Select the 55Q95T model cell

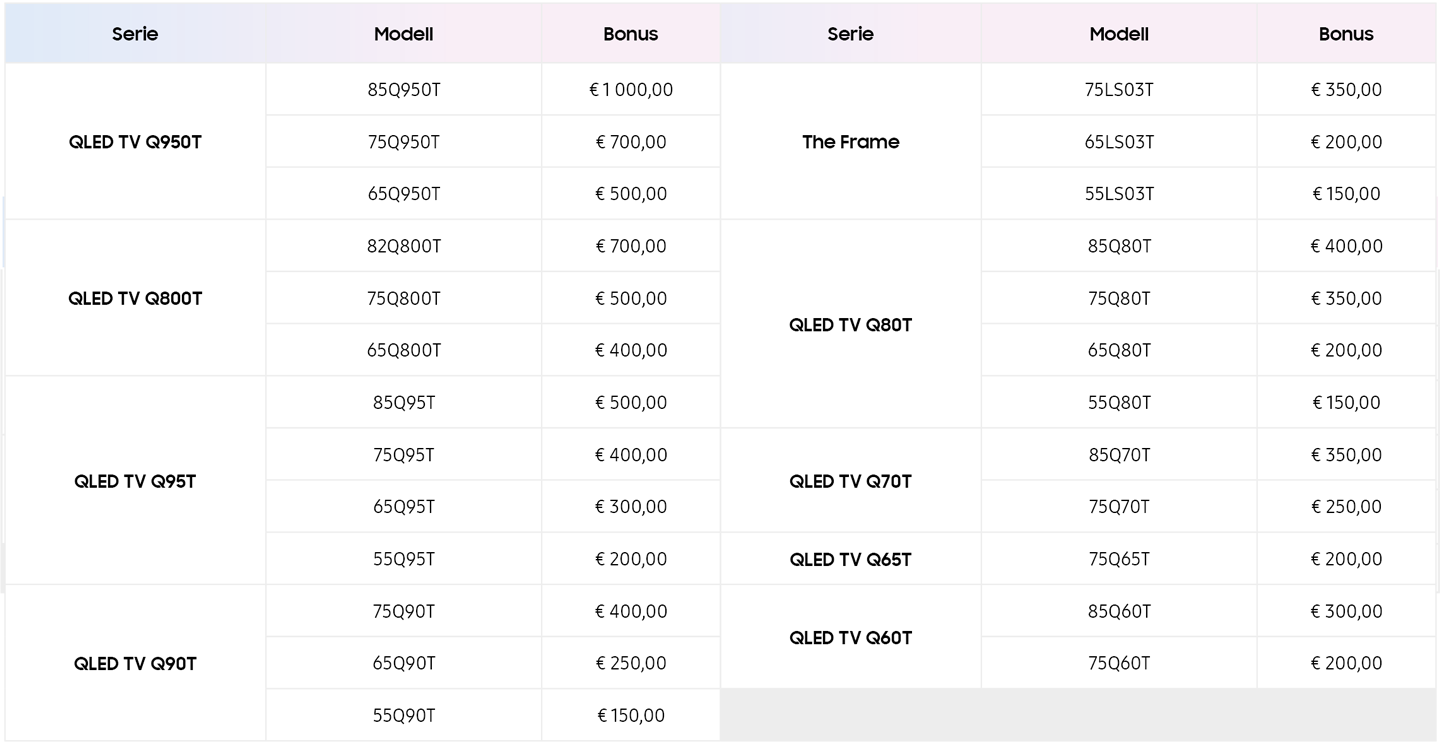(404, 559)
